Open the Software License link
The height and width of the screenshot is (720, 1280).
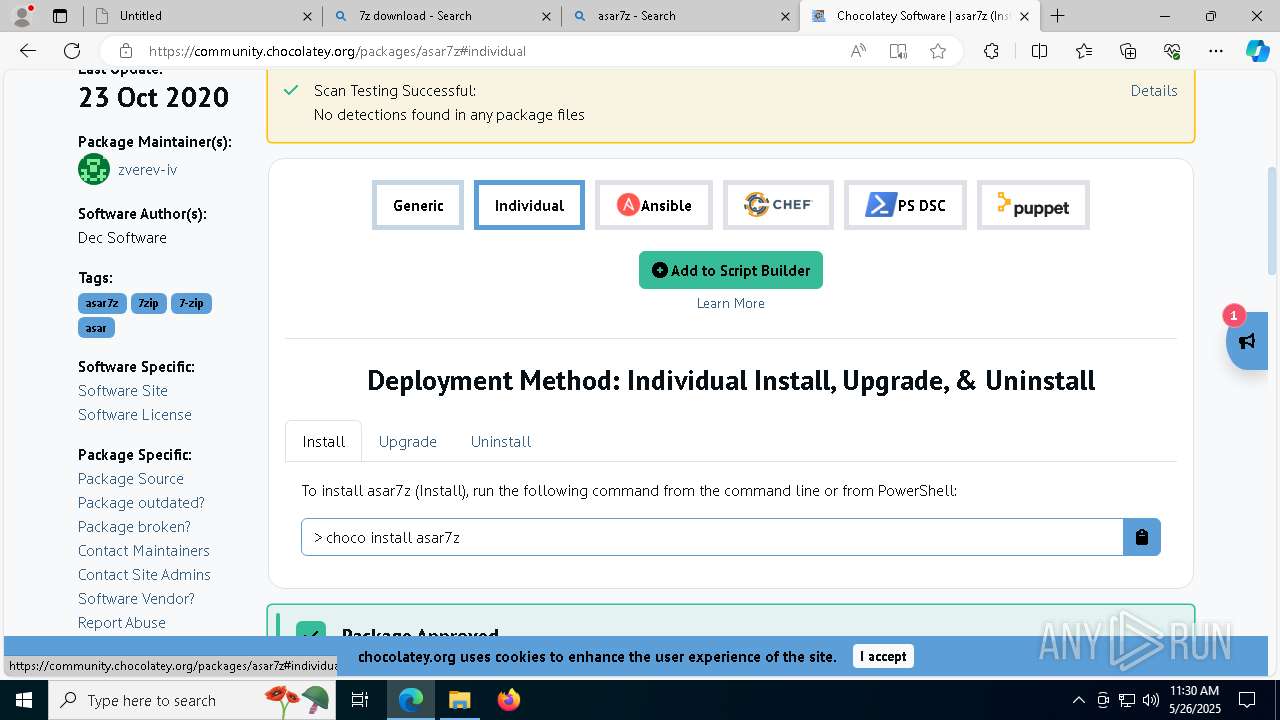pyautogui.click(x=135, y=414)
